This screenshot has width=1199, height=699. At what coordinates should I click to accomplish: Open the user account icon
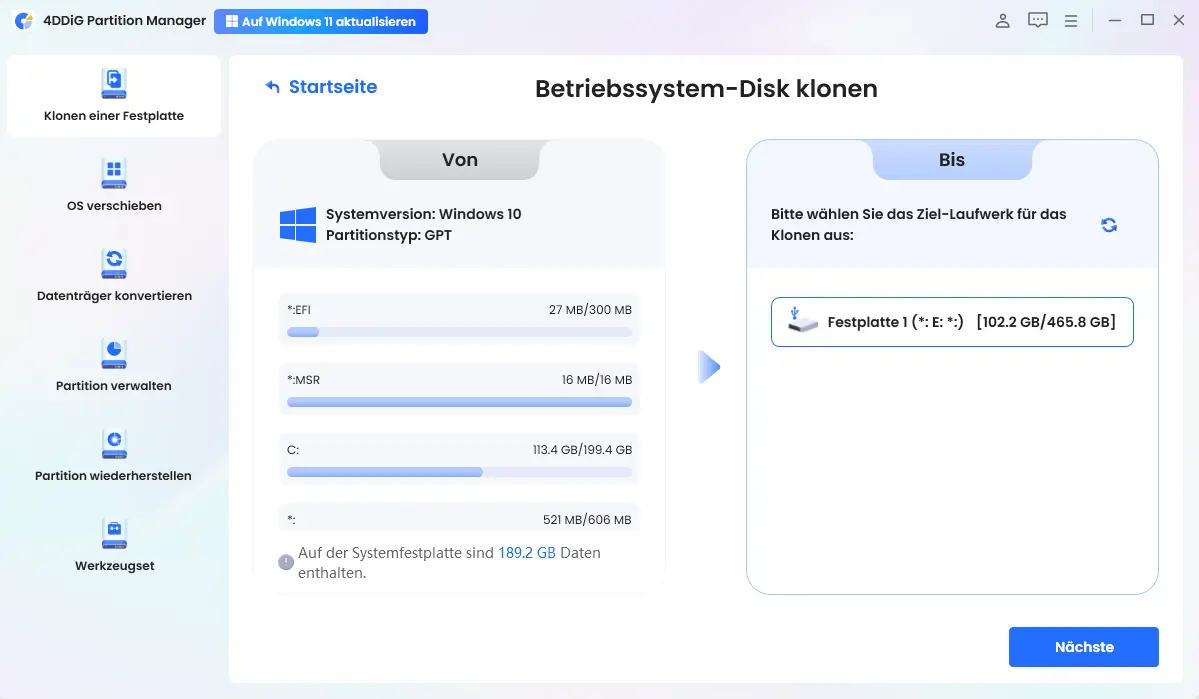tap(1002, 21)
